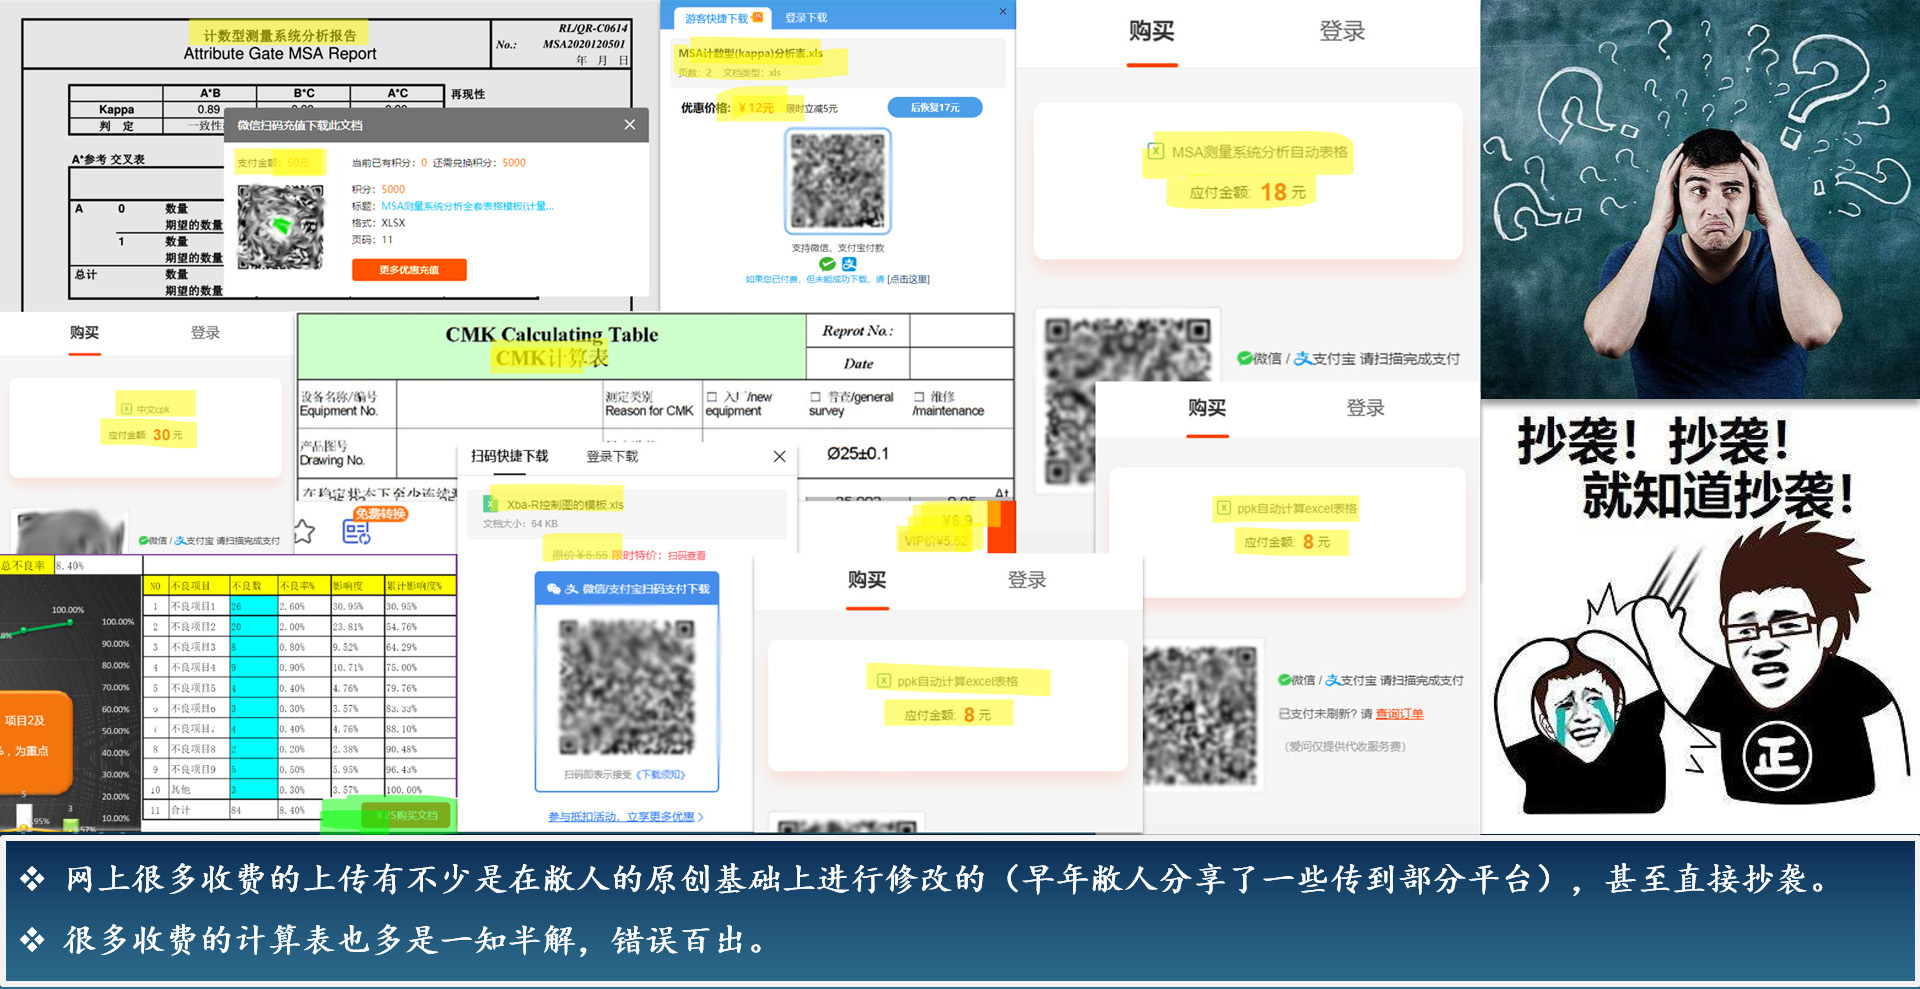Switch to the 登录下载 tab in blue header
Viewport: 1920px width, 989px height.
pos(805,18)
